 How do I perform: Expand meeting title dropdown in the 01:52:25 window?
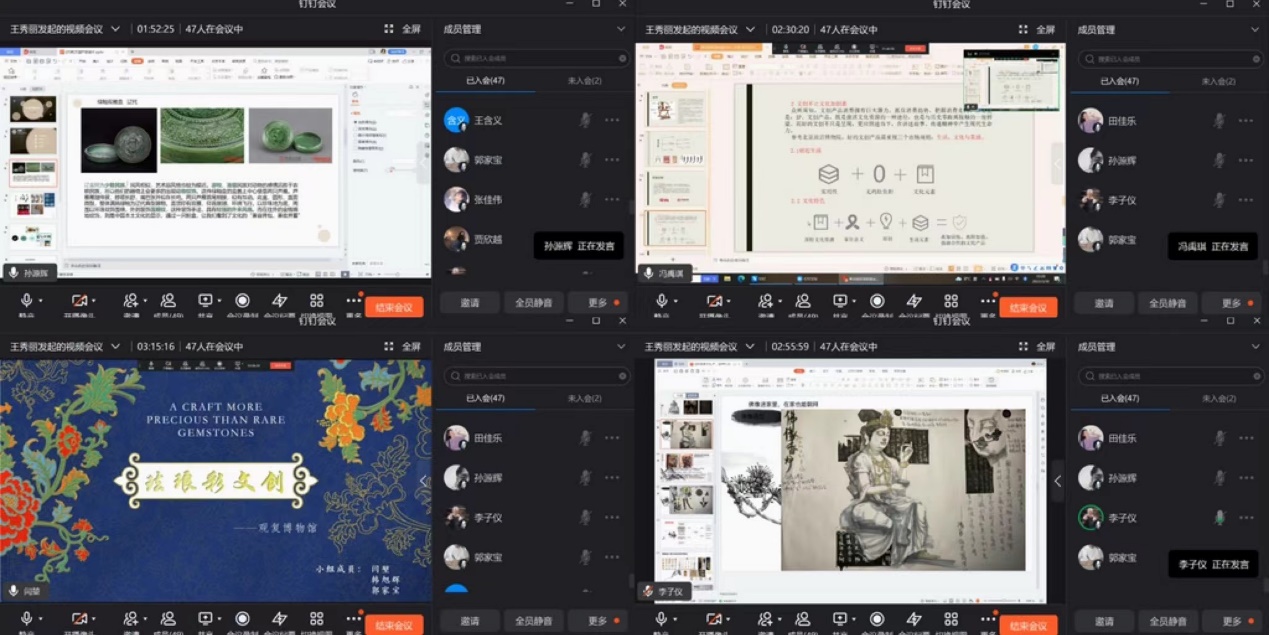[x=115, y=29]
